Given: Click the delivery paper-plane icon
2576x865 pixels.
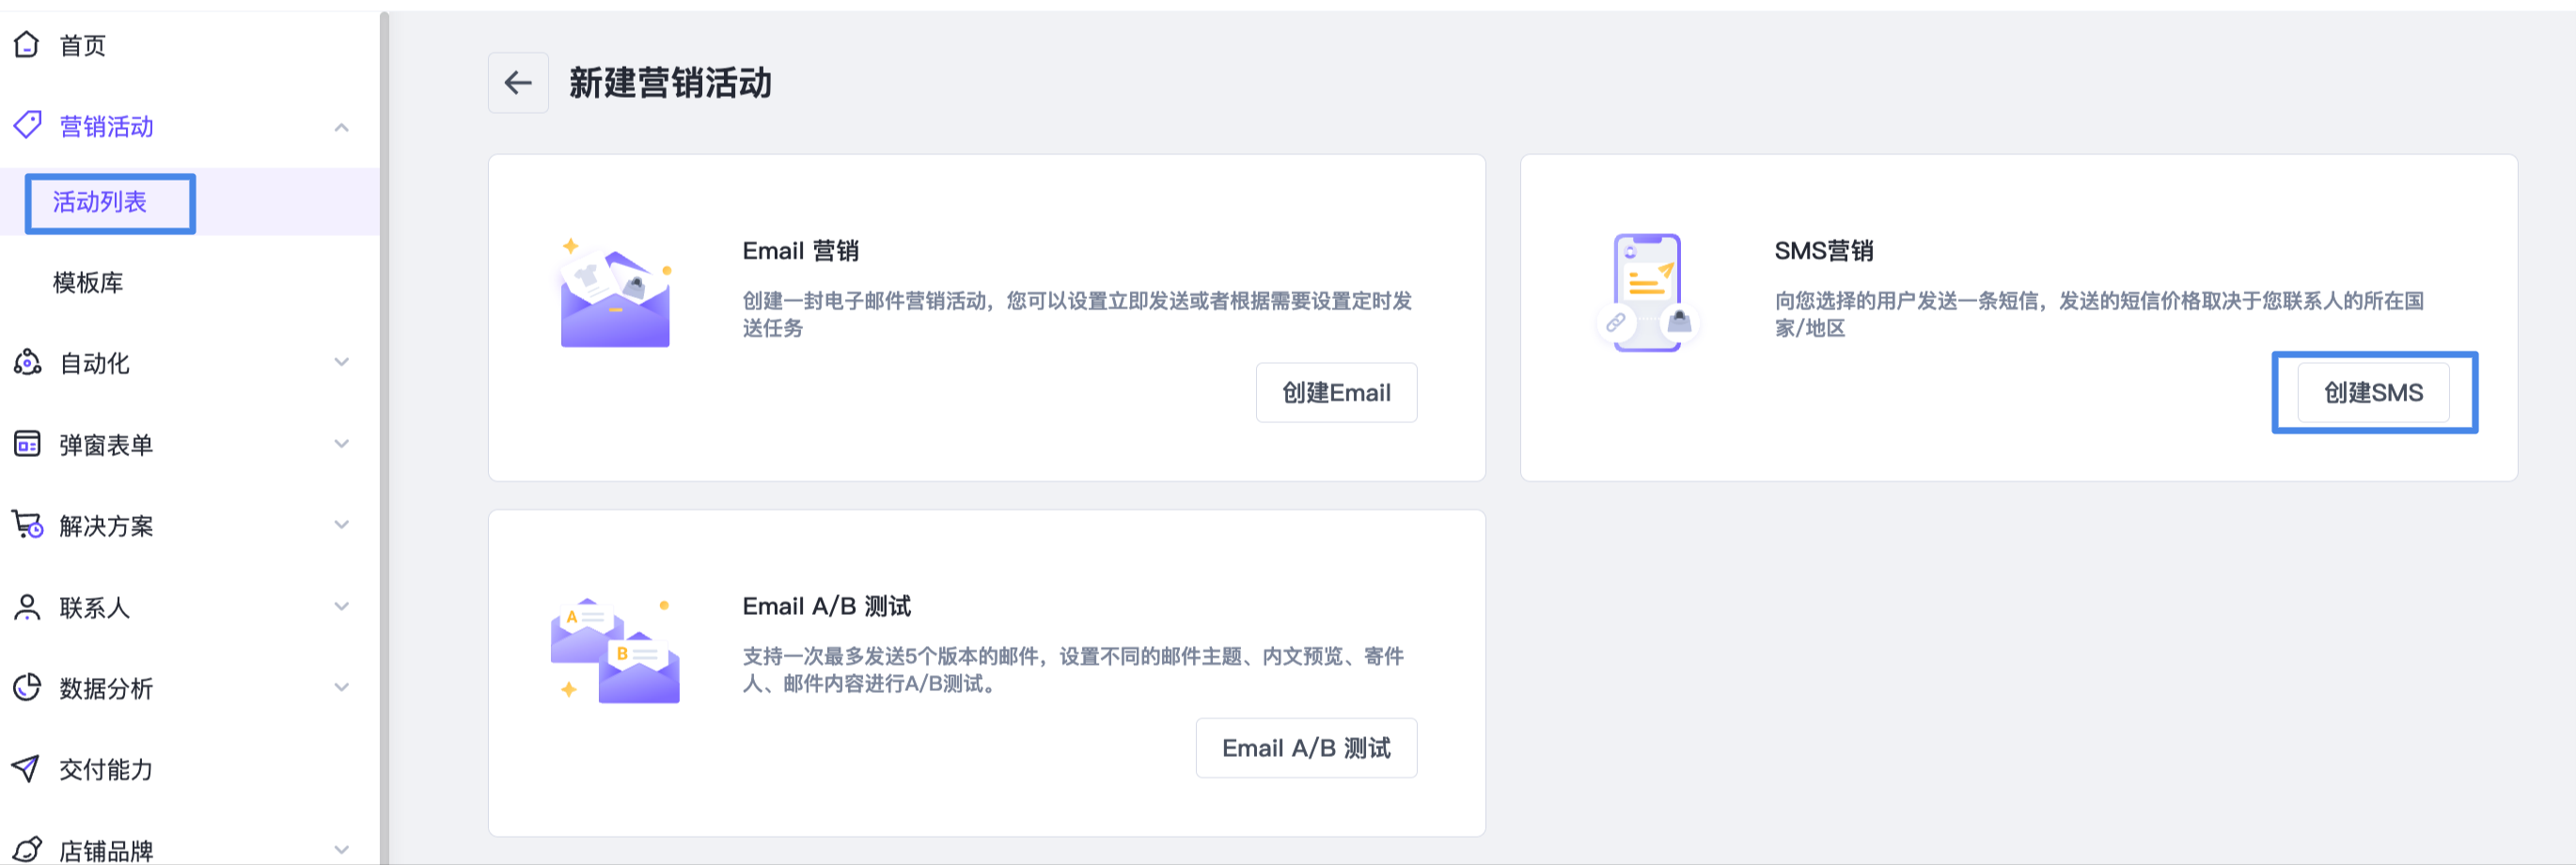Looking at the screenshot, I should click(x=27, y=769).
